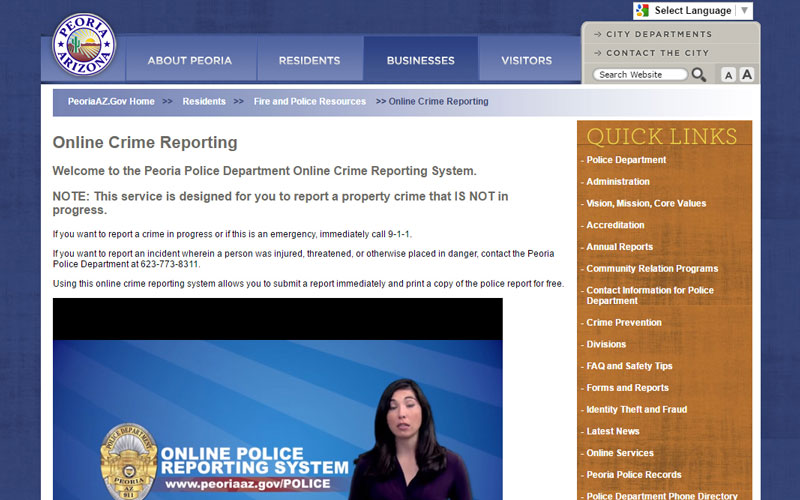Click the Quick Links heading
This screenshot has height=500, width=800.
tap(662, 137)
